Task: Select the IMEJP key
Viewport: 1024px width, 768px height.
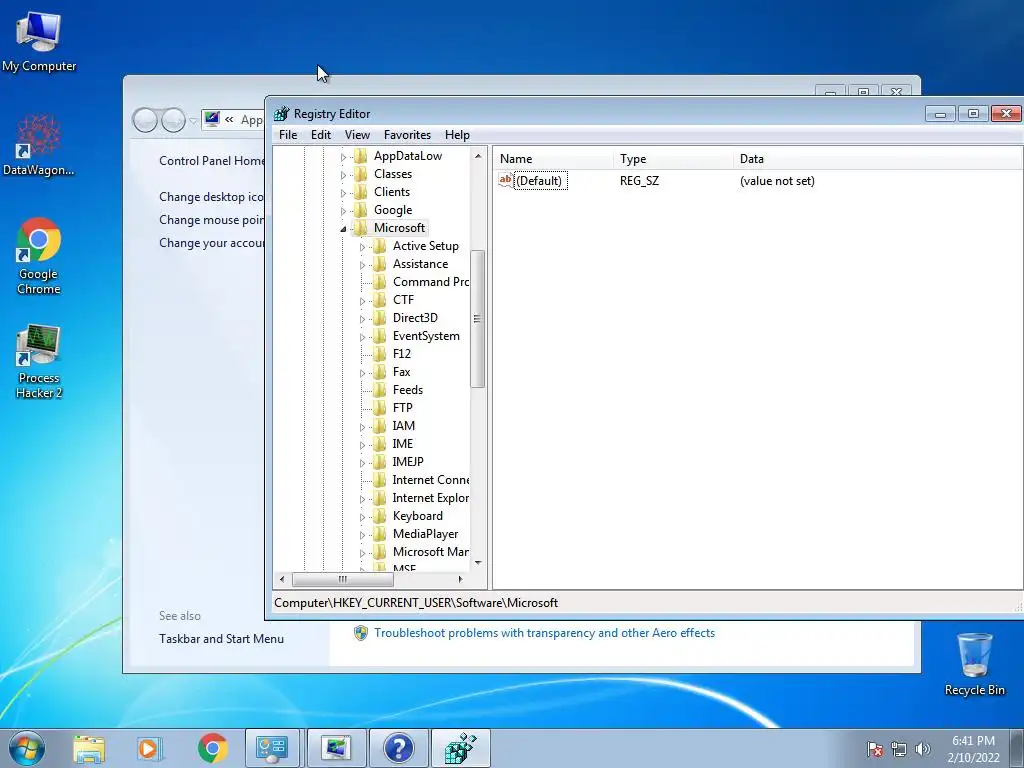Action: coord(408,462)
